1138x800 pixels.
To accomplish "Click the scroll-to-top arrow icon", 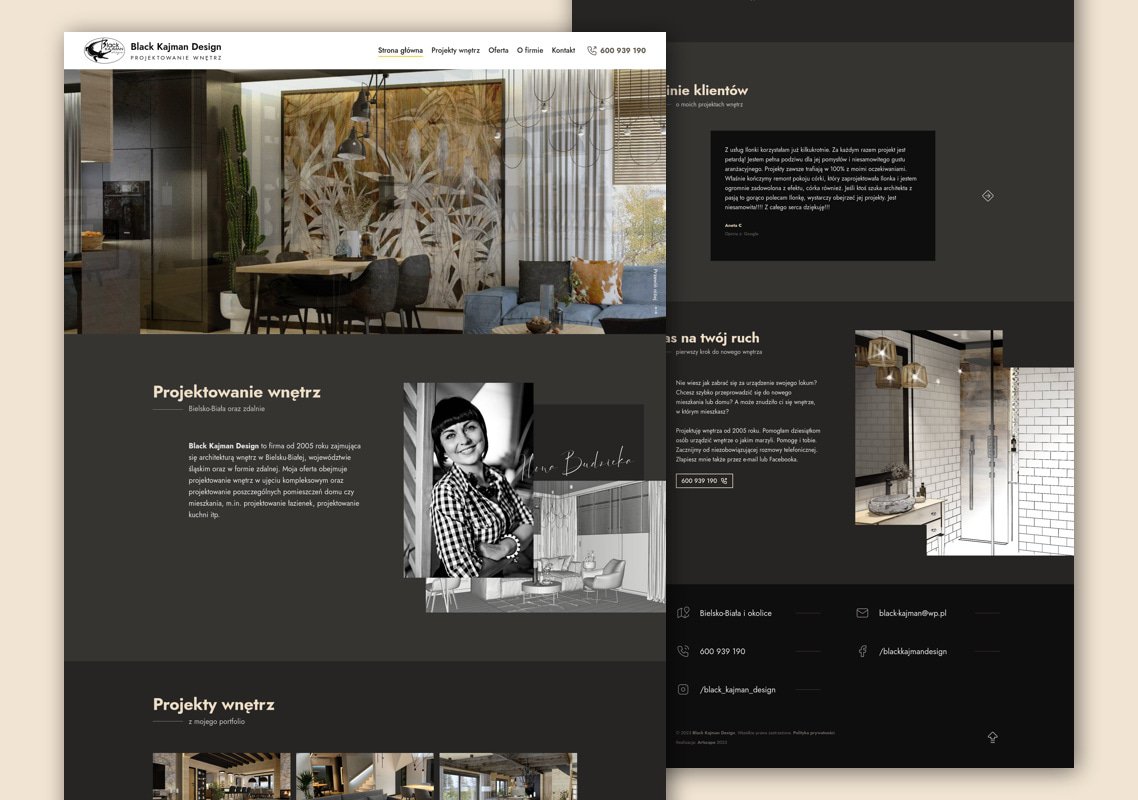I will 992,737.
